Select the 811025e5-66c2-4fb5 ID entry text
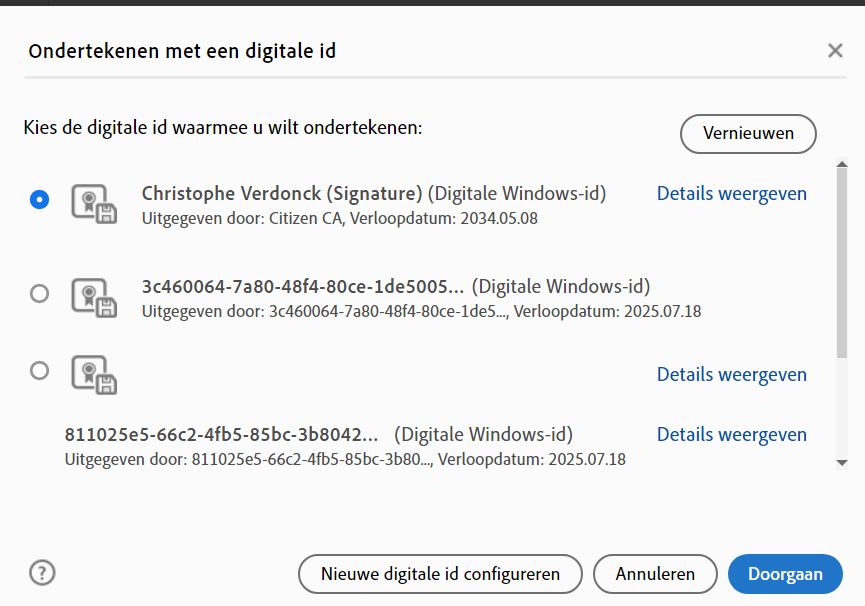 [x=222, y=435]
